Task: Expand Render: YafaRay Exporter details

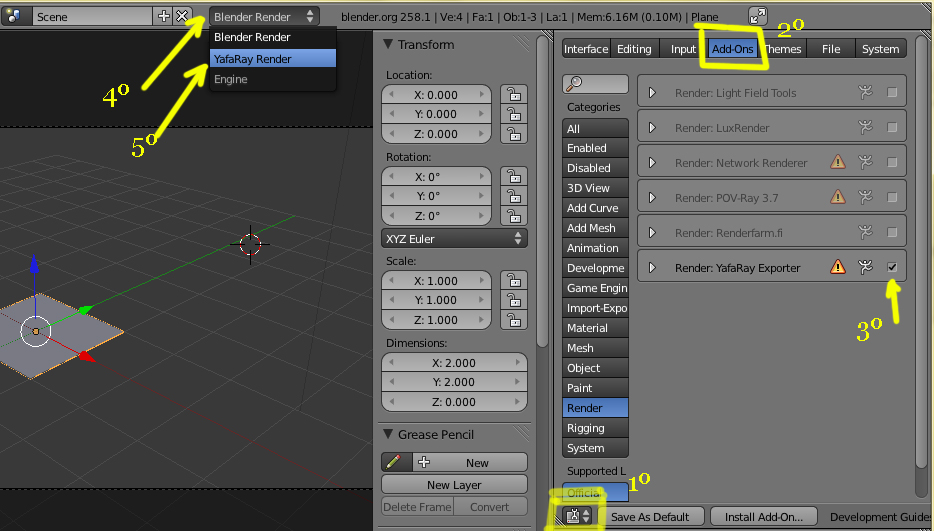Action: [652, 268]
